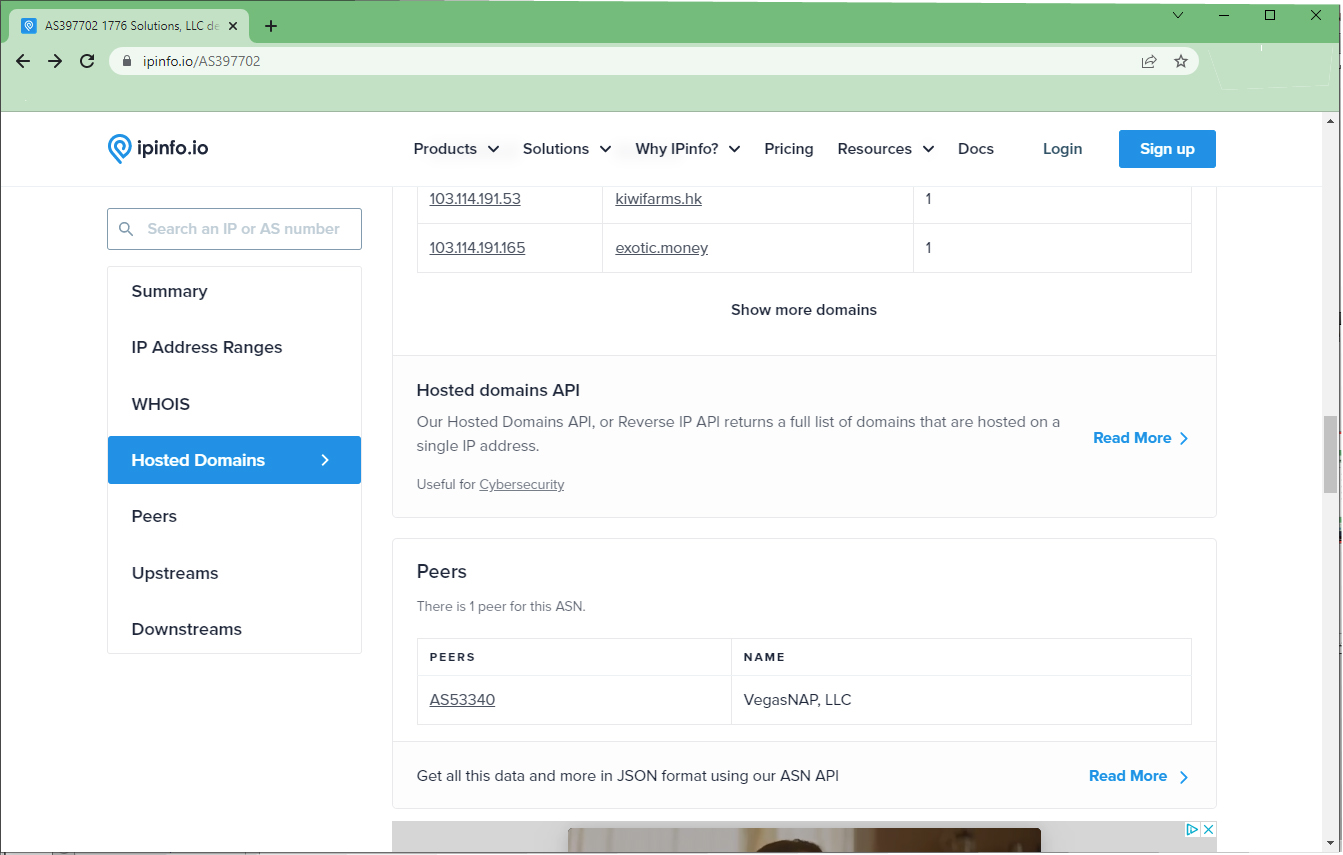Focus the IP or AS search field
Screen dimensions: 1343x855
pyautogui.click(x=234, y=229)
